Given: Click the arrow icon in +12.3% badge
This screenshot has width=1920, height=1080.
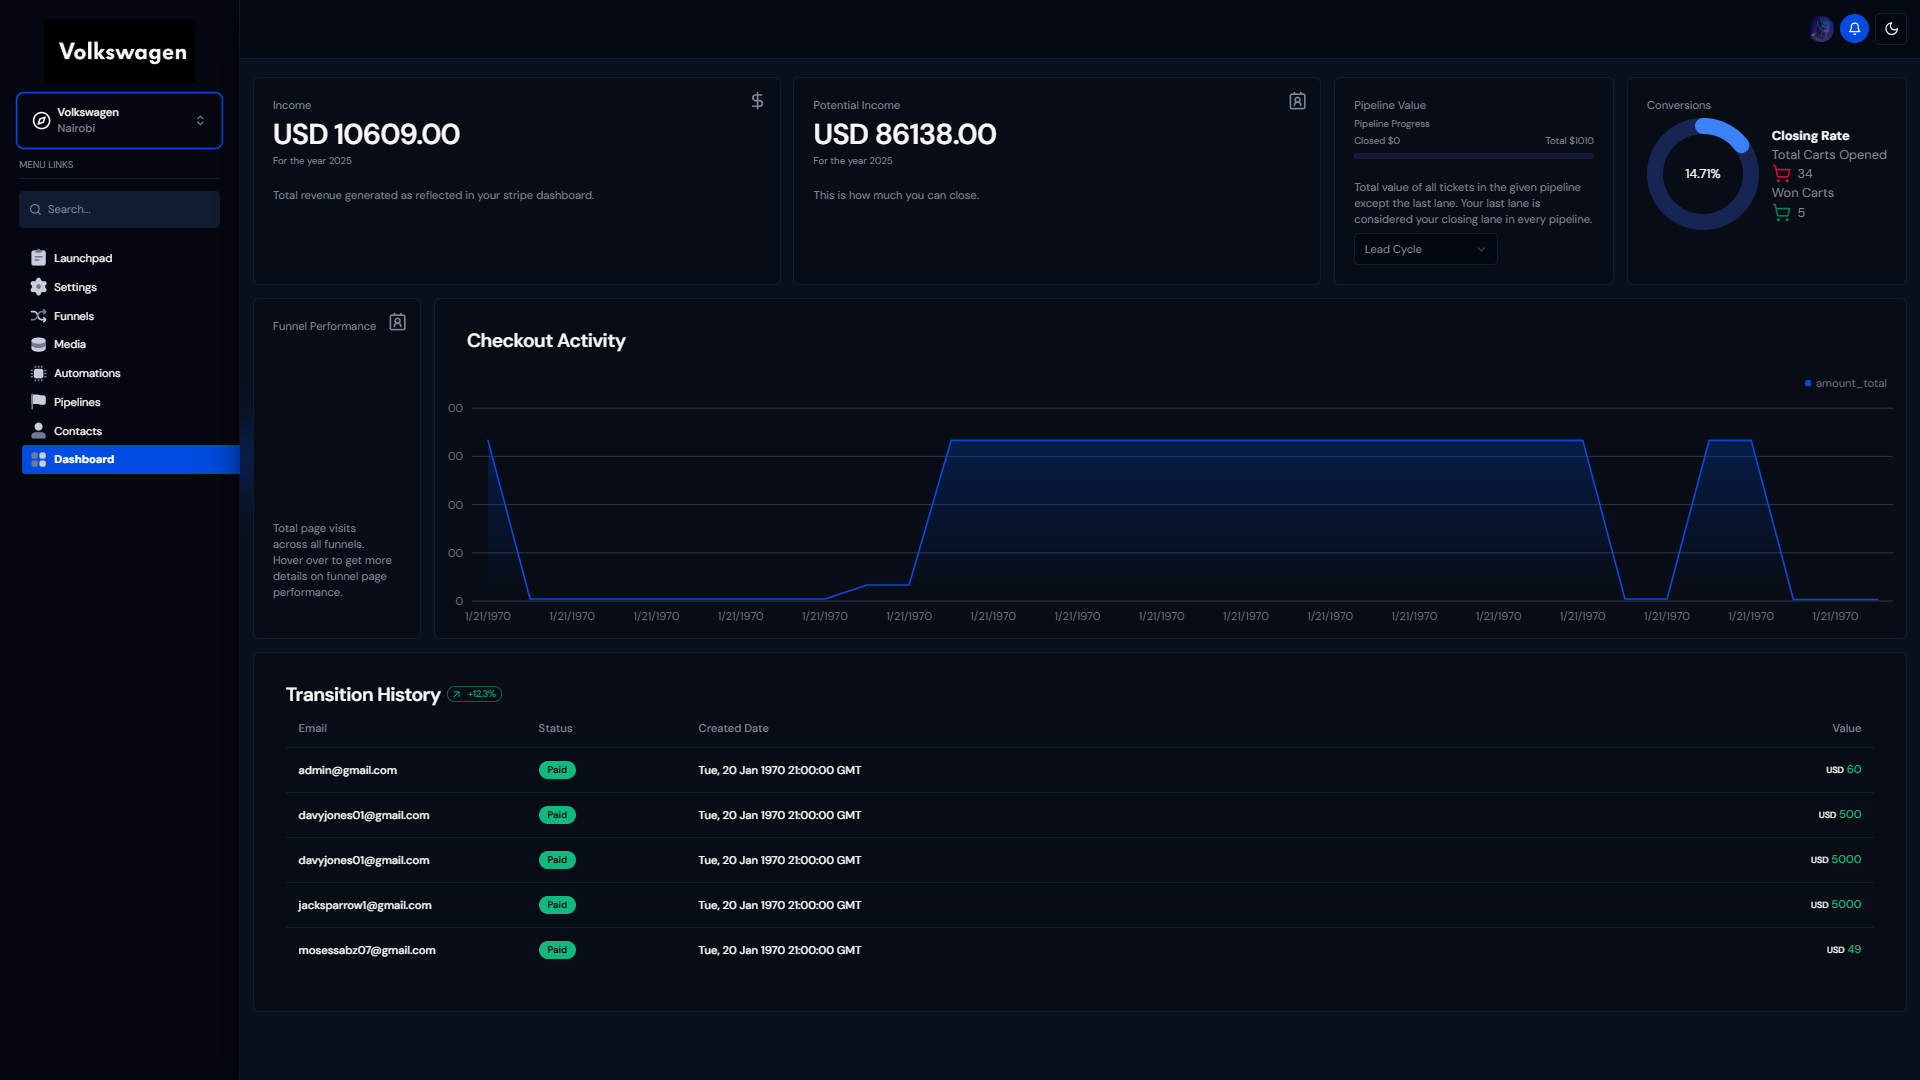Looking at the screenshot, I should tap(457, 694).
